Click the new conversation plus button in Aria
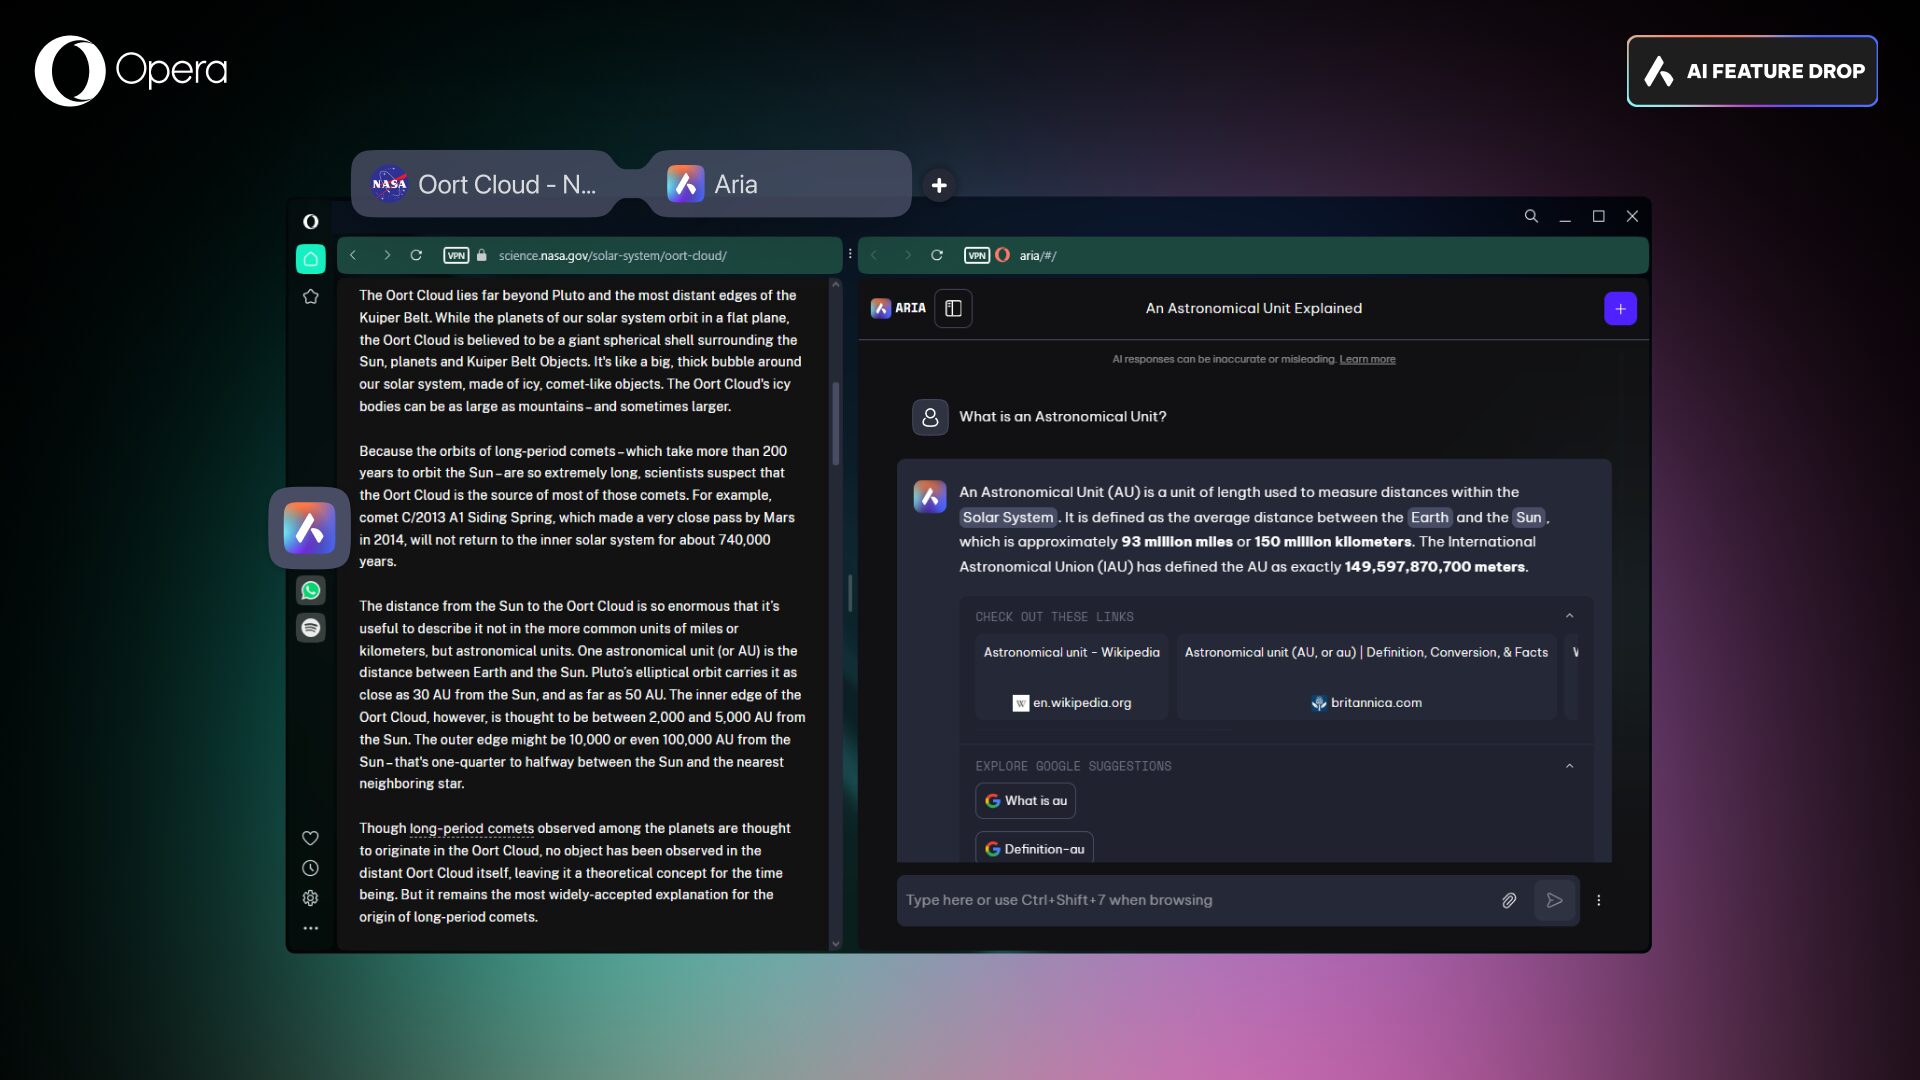The width and height of the screenshot is (1920, 1080). click(1619, 309)
